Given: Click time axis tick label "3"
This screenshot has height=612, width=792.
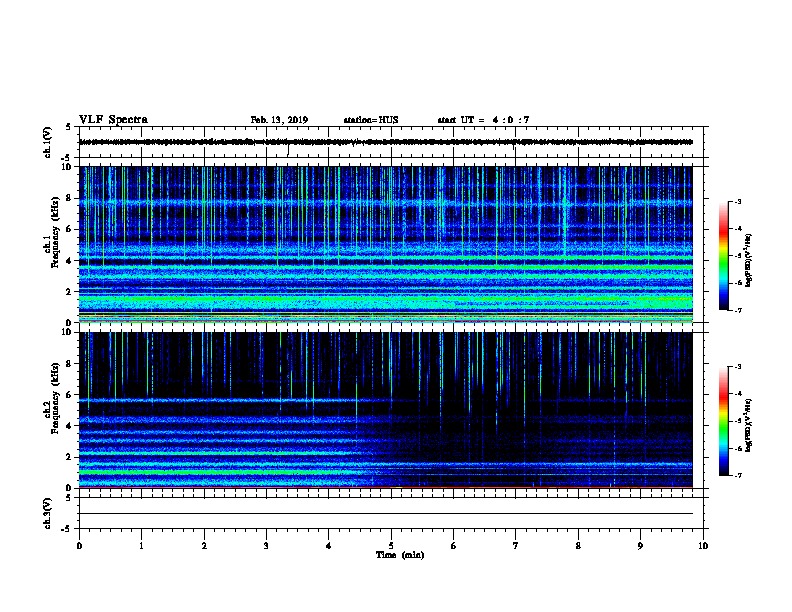Looking at the screenshot, I should pyautogui.click(x=266, y=546).
